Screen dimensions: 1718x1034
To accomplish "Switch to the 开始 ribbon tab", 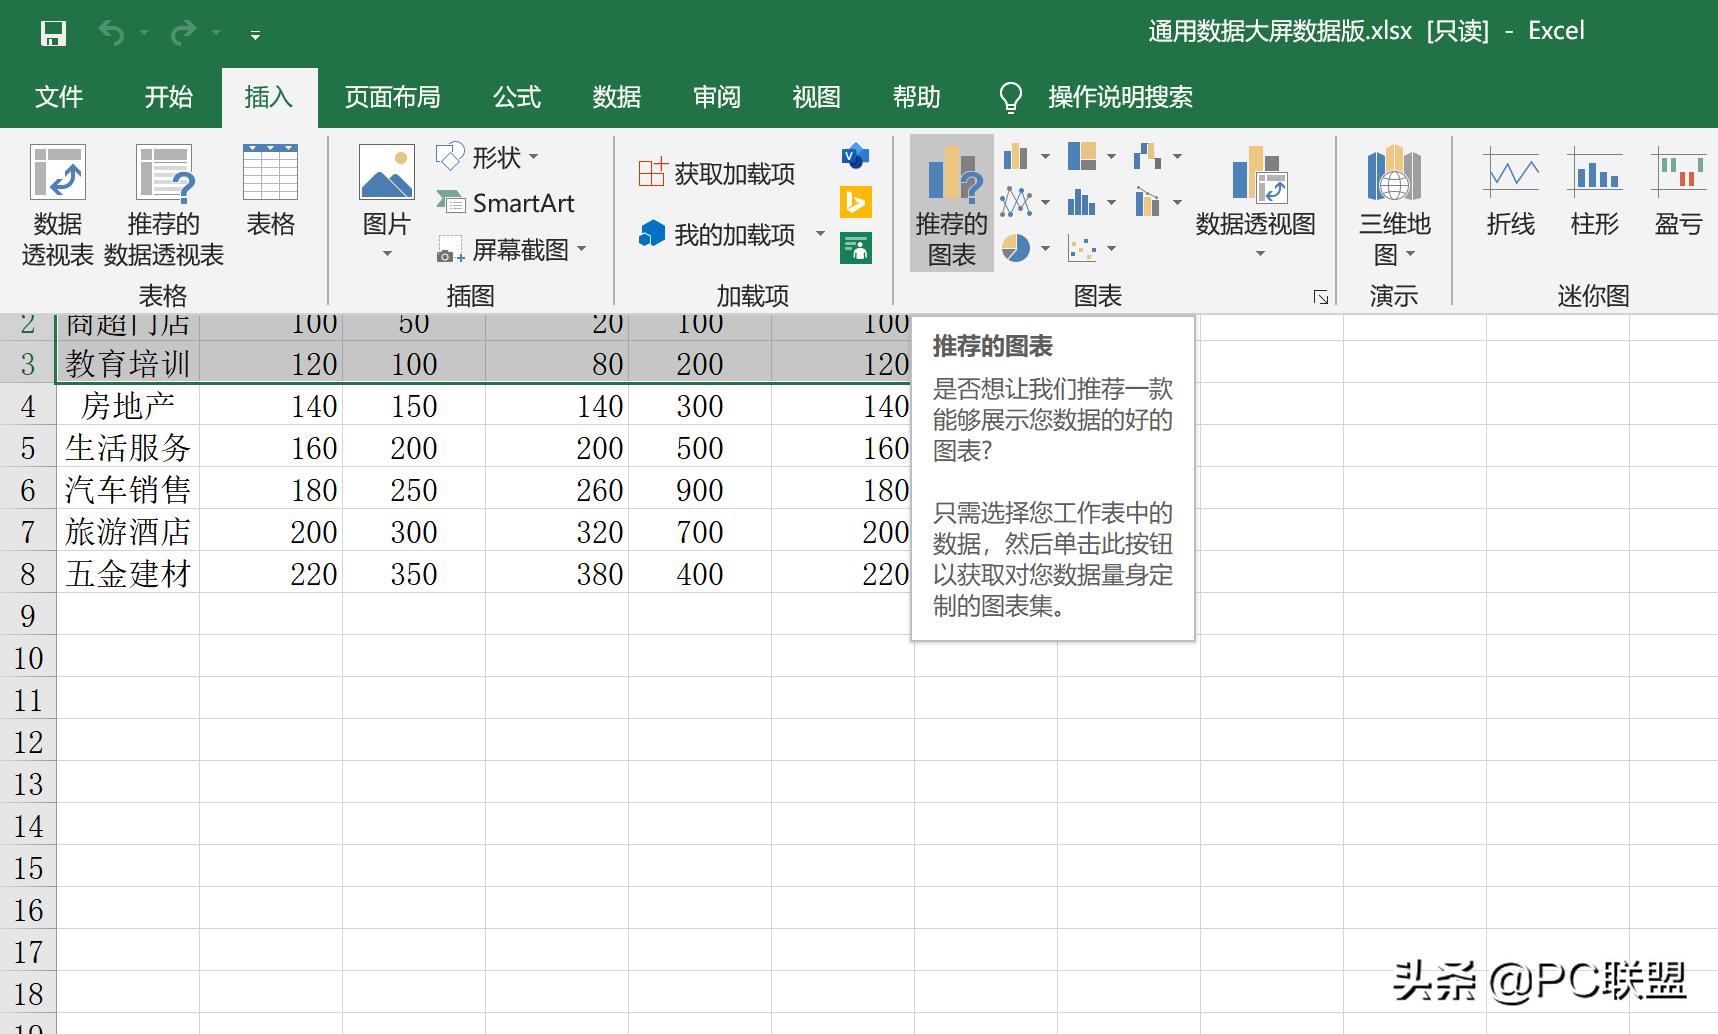I will click(166, 97).
